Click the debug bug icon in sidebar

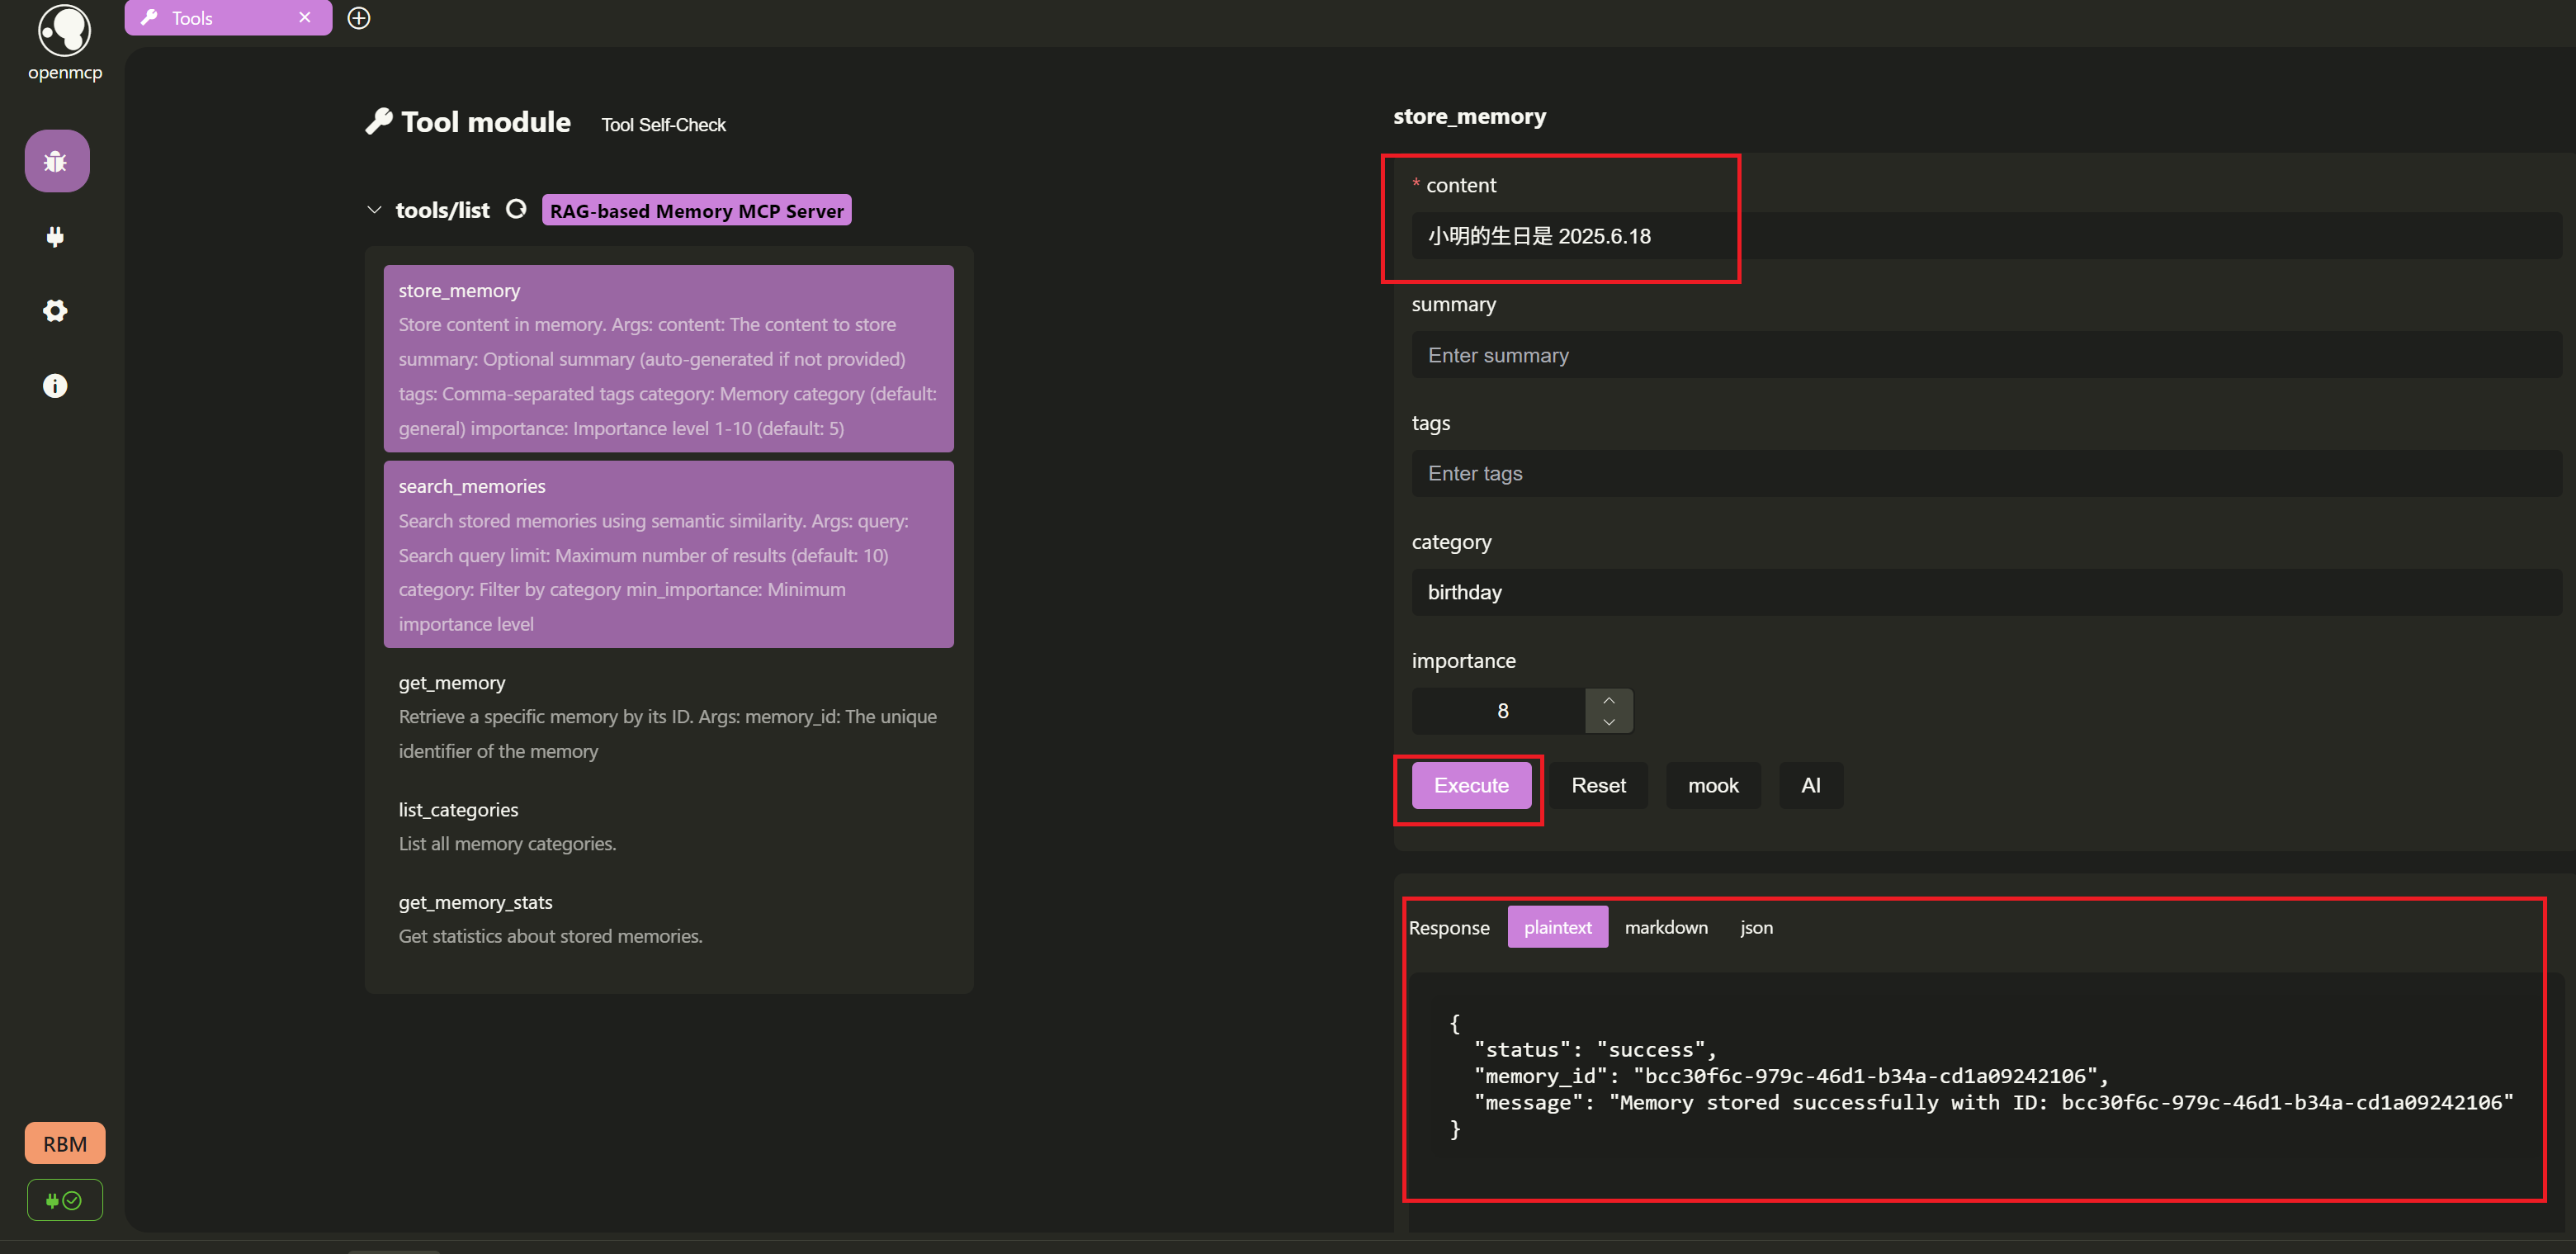56,161
